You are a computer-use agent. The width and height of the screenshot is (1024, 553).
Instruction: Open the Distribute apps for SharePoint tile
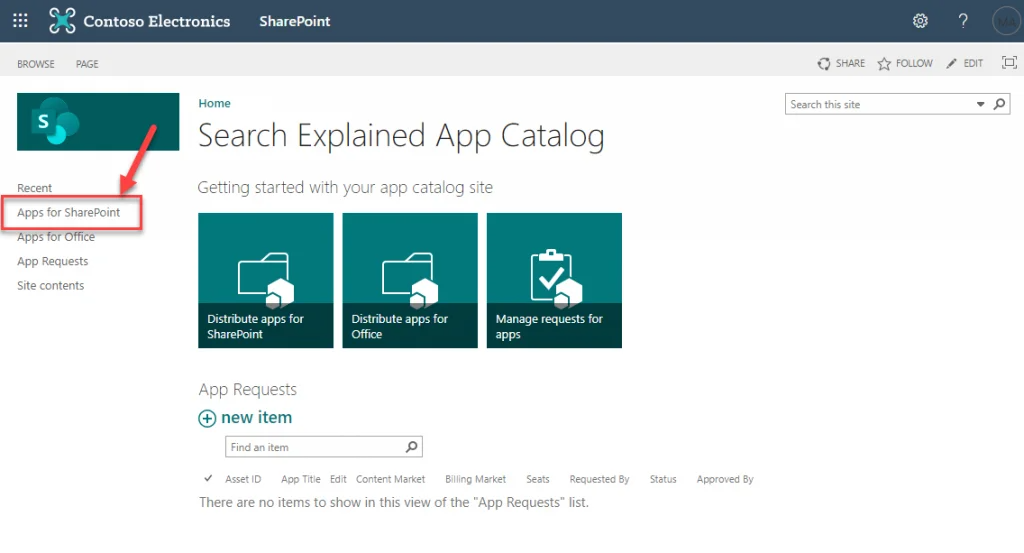(x=266, y=280)
